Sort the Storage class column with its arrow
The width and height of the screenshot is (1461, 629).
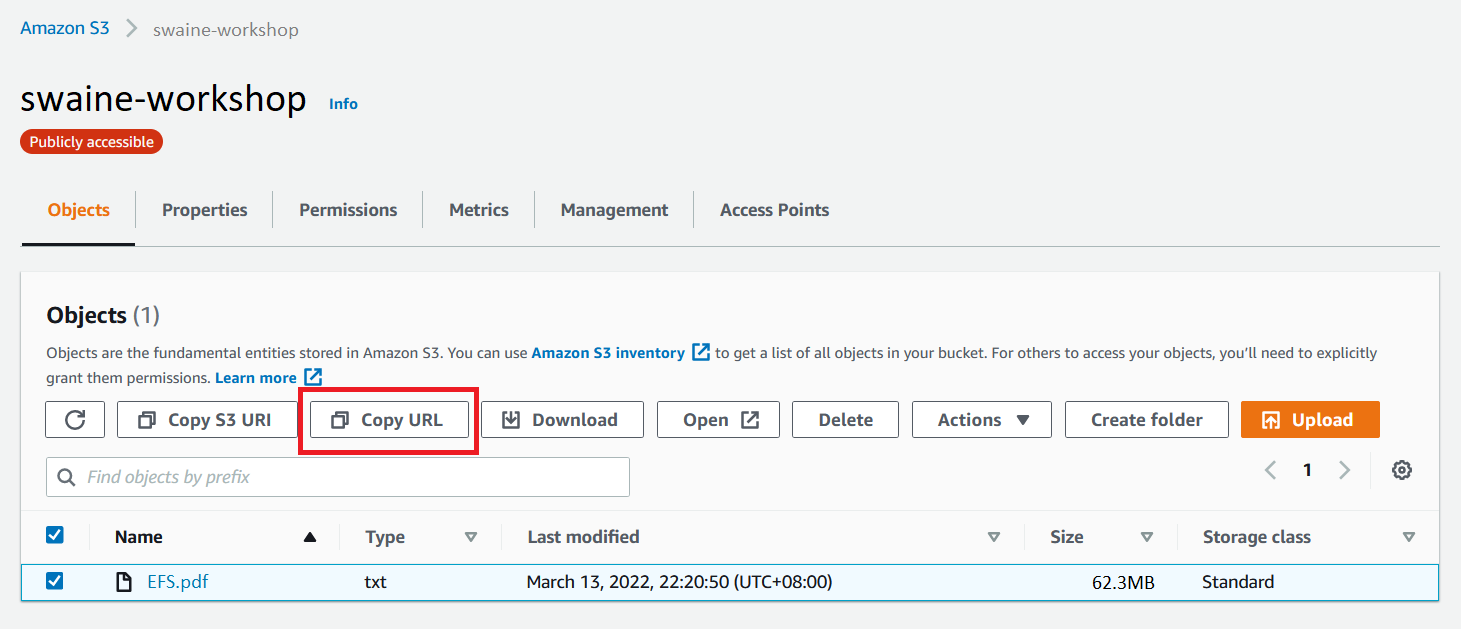pyautogui.click(x=1409, y=537)
